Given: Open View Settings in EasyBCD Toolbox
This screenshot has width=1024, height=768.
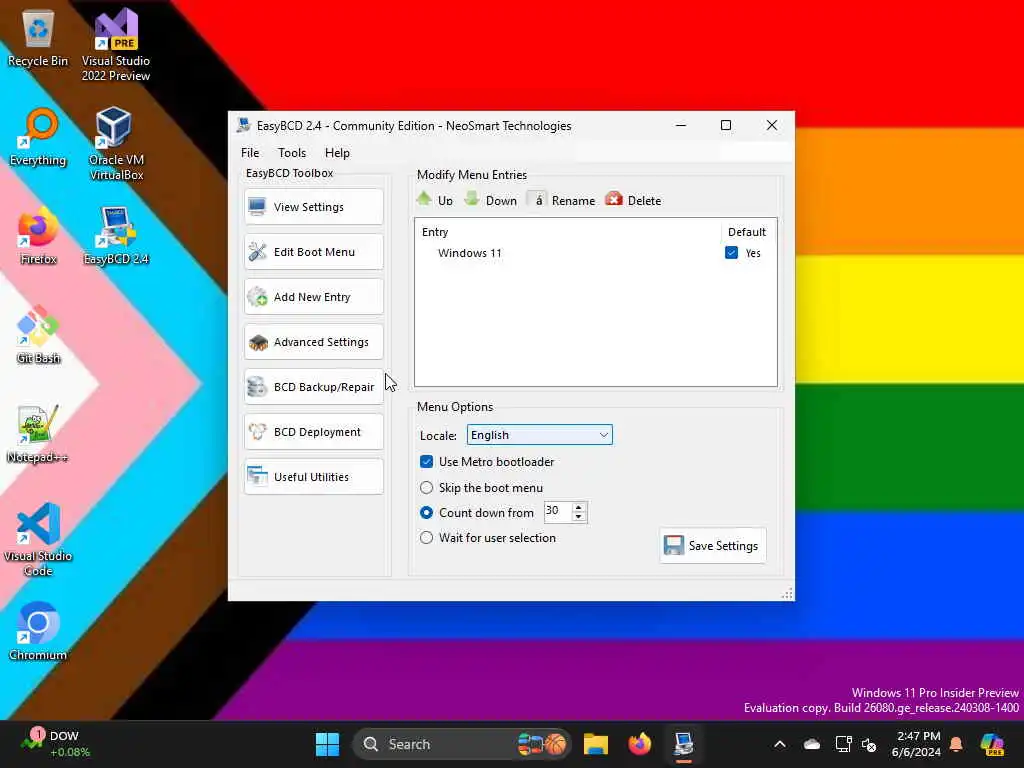Looking at the screenshot, I should [313, 207].
